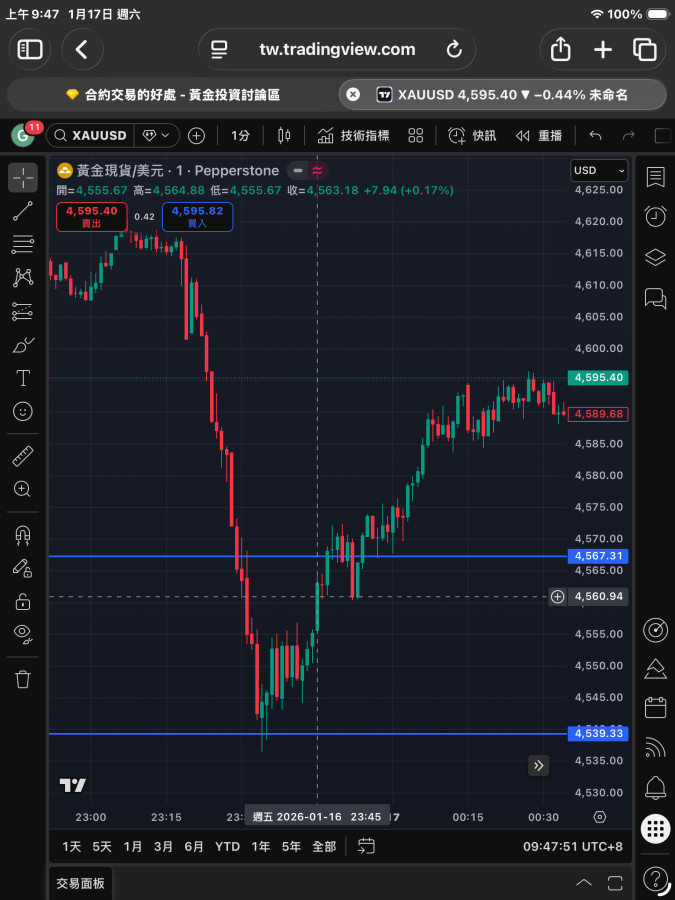Toggle lock all drawings

pos(23,601)
